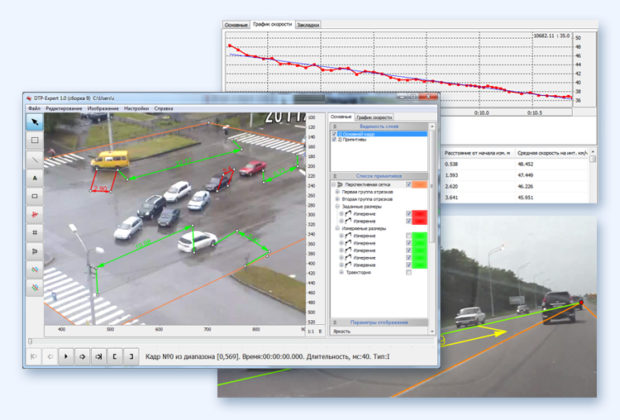Click the orange swatch of Перспективная сетка
Screen dimensions: 620x420
420,185
